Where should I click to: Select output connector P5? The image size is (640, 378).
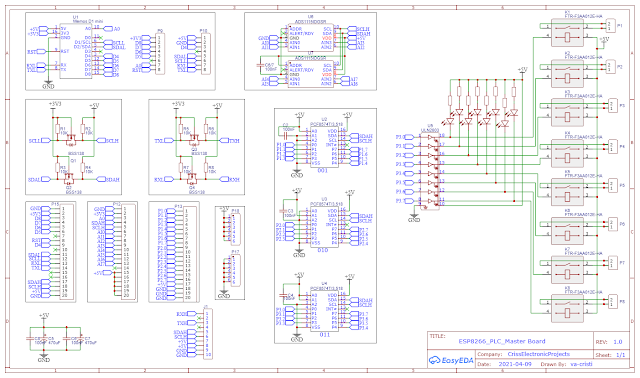pos(612,185)
